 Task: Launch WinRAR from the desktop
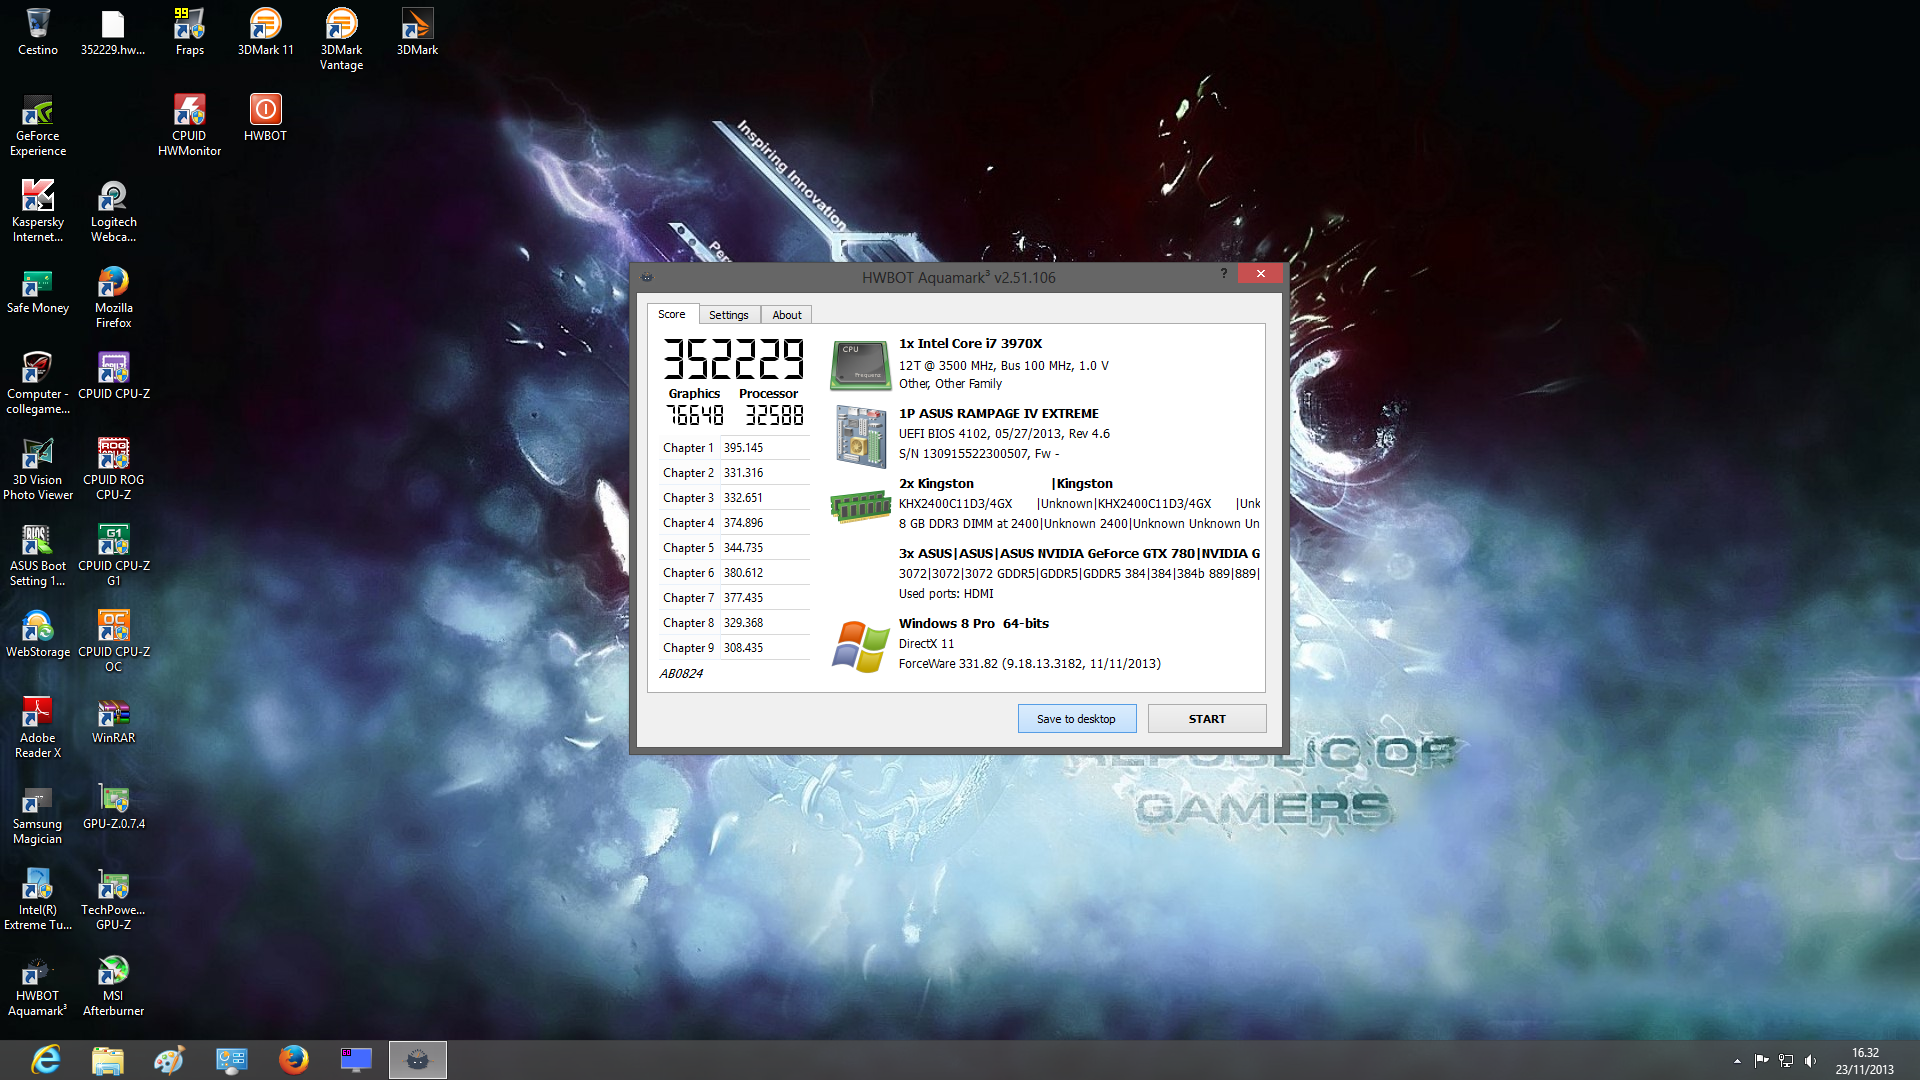click(113, 721)
